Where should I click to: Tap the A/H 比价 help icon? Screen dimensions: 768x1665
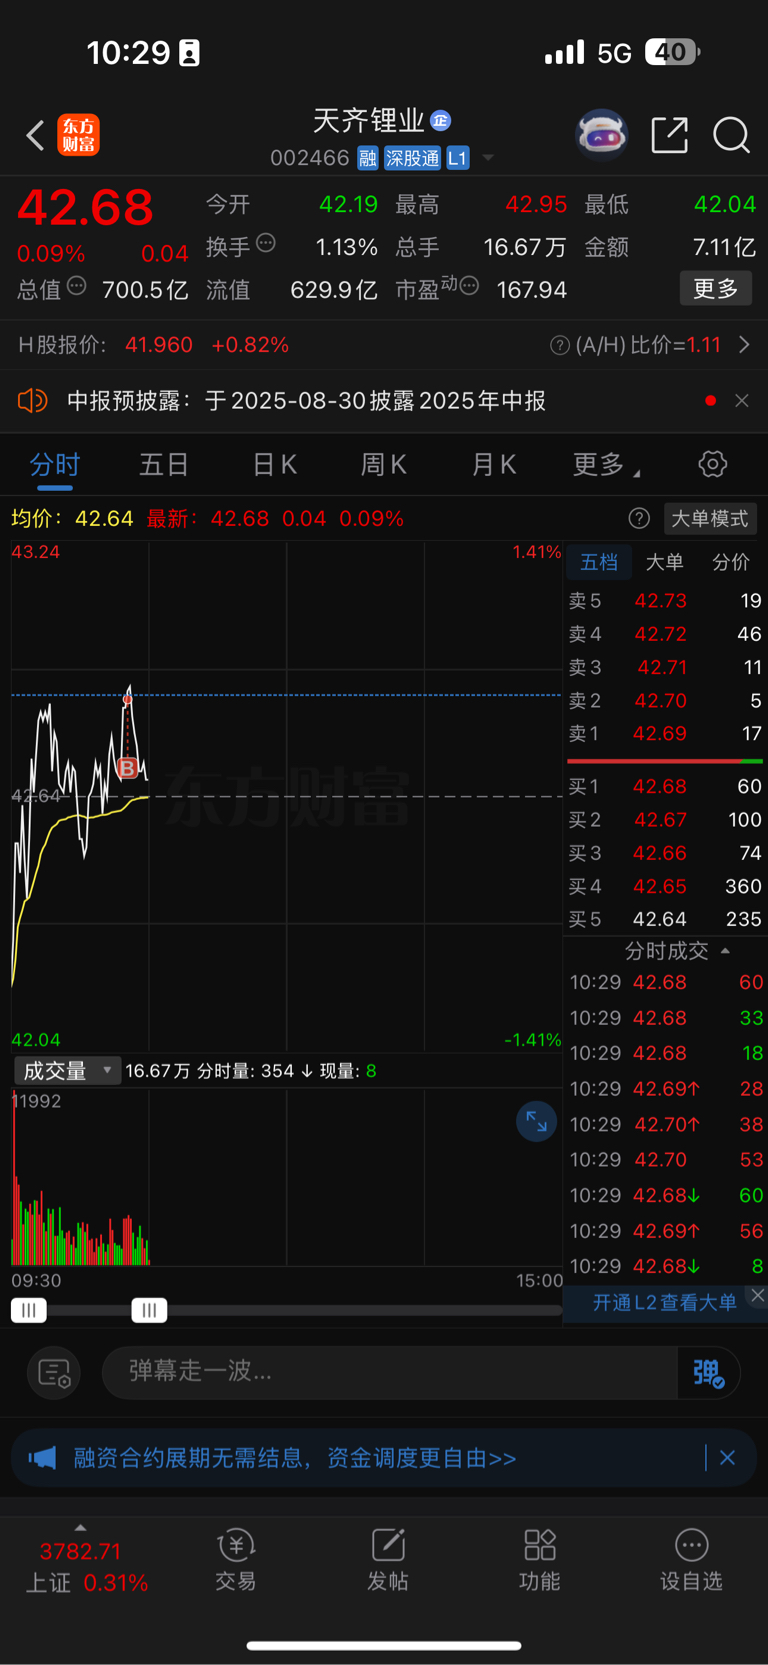(x=560, y=345)
